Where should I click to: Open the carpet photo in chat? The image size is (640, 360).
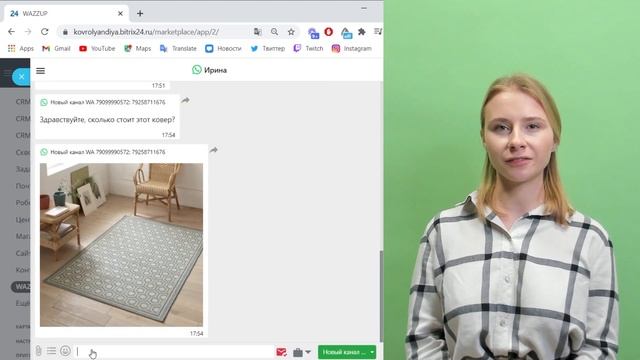pyautogui.click(x=121, y=244)
